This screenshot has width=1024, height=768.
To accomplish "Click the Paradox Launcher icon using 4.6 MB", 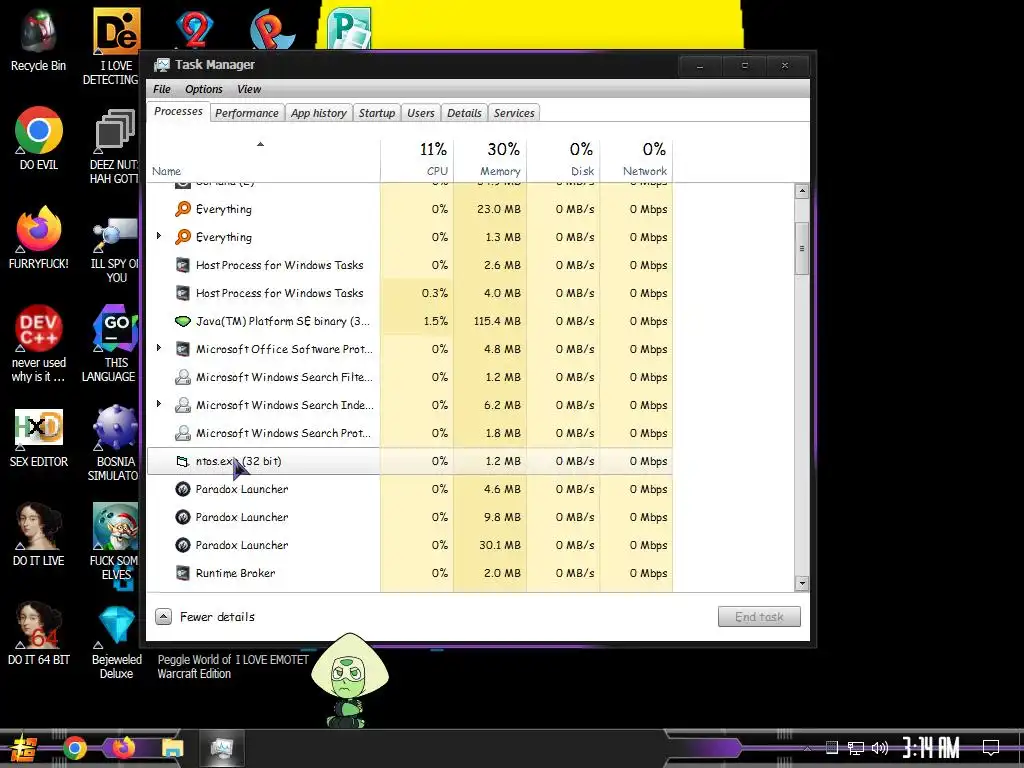I will pyautogui.click(x=183, y=489).
